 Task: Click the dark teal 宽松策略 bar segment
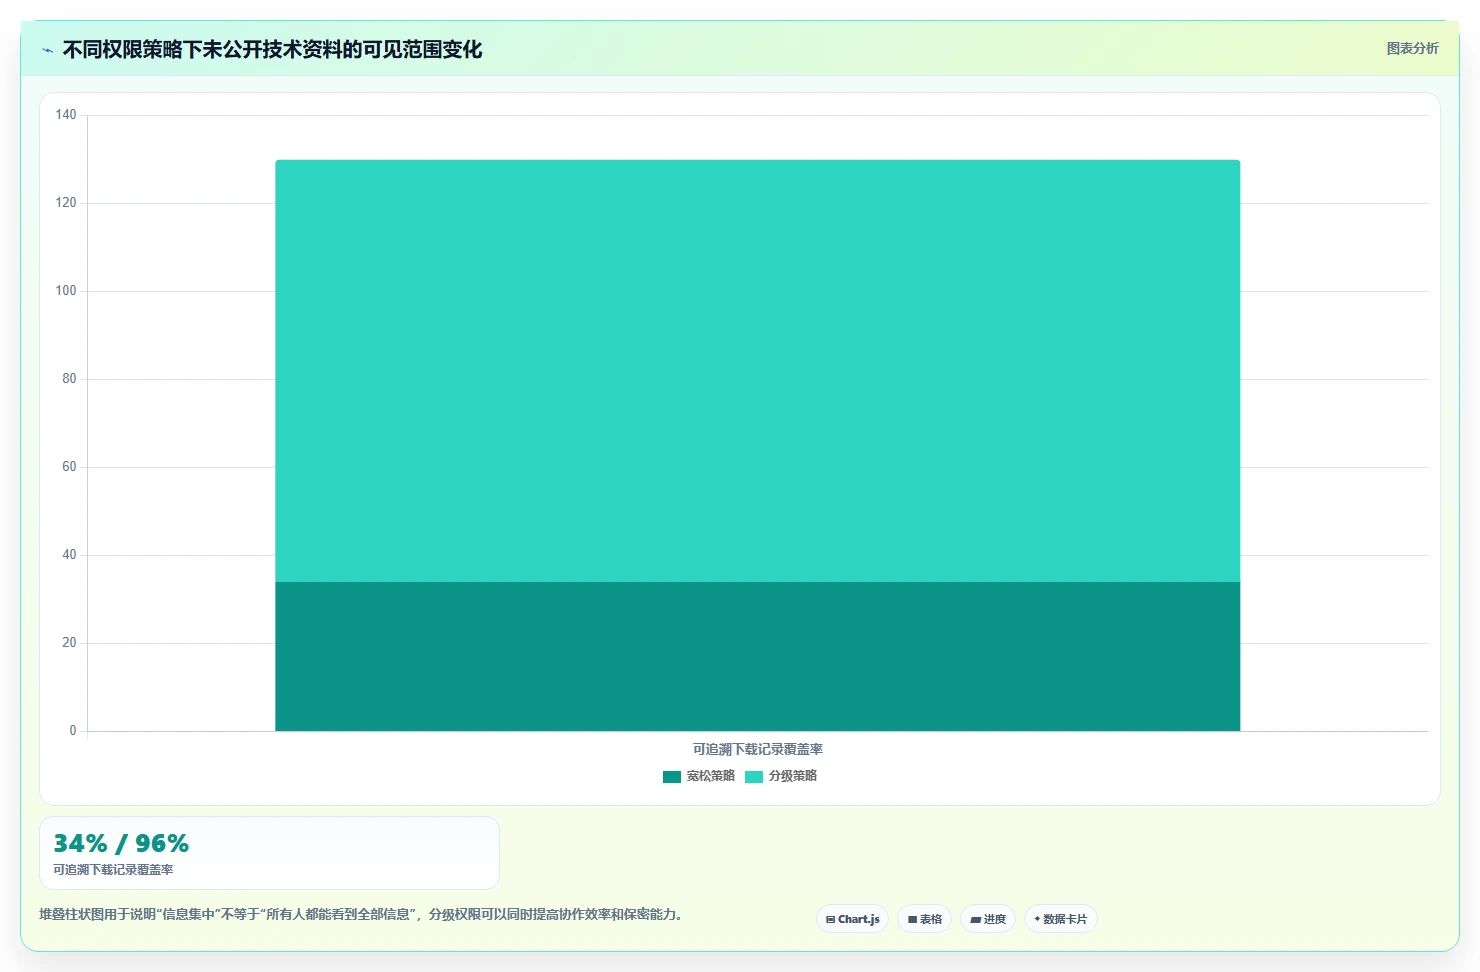[757, 656]
